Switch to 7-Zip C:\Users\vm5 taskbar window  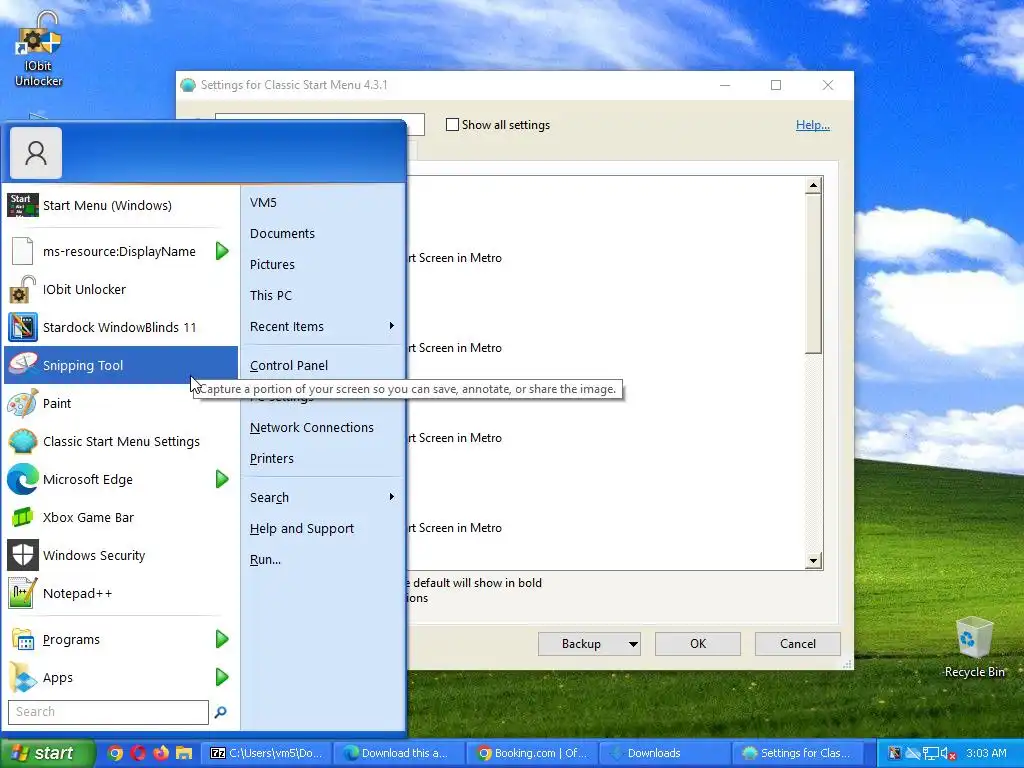click(266, 753)
